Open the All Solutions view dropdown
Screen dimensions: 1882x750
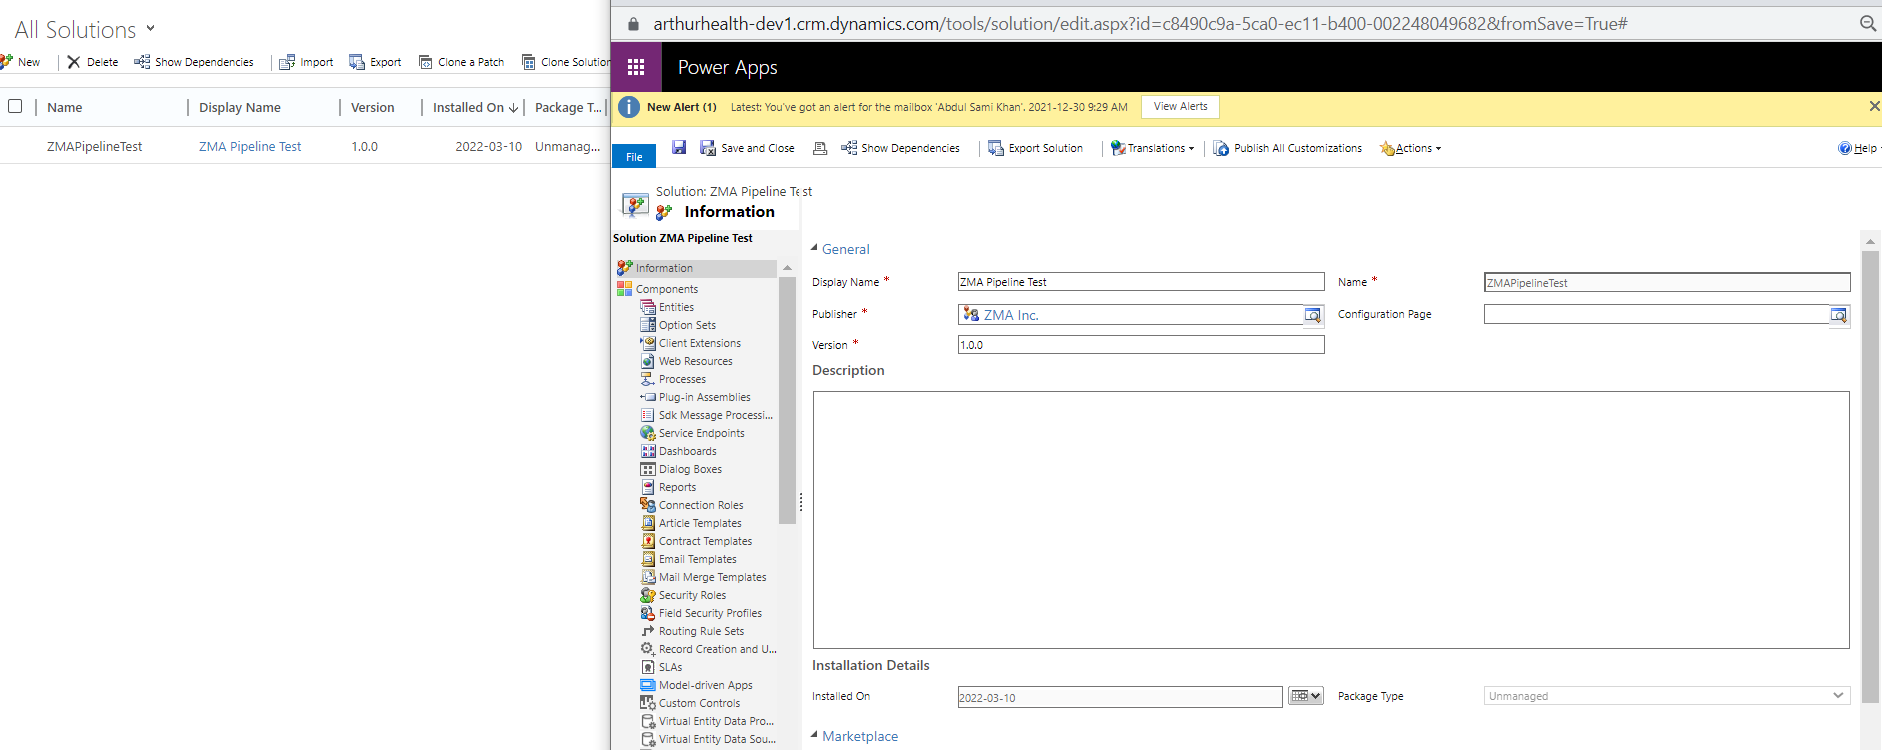point(151,29)
